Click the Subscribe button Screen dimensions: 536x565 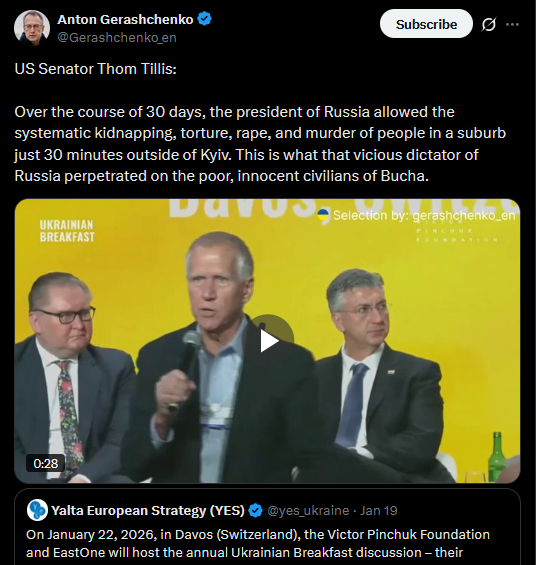426,24
